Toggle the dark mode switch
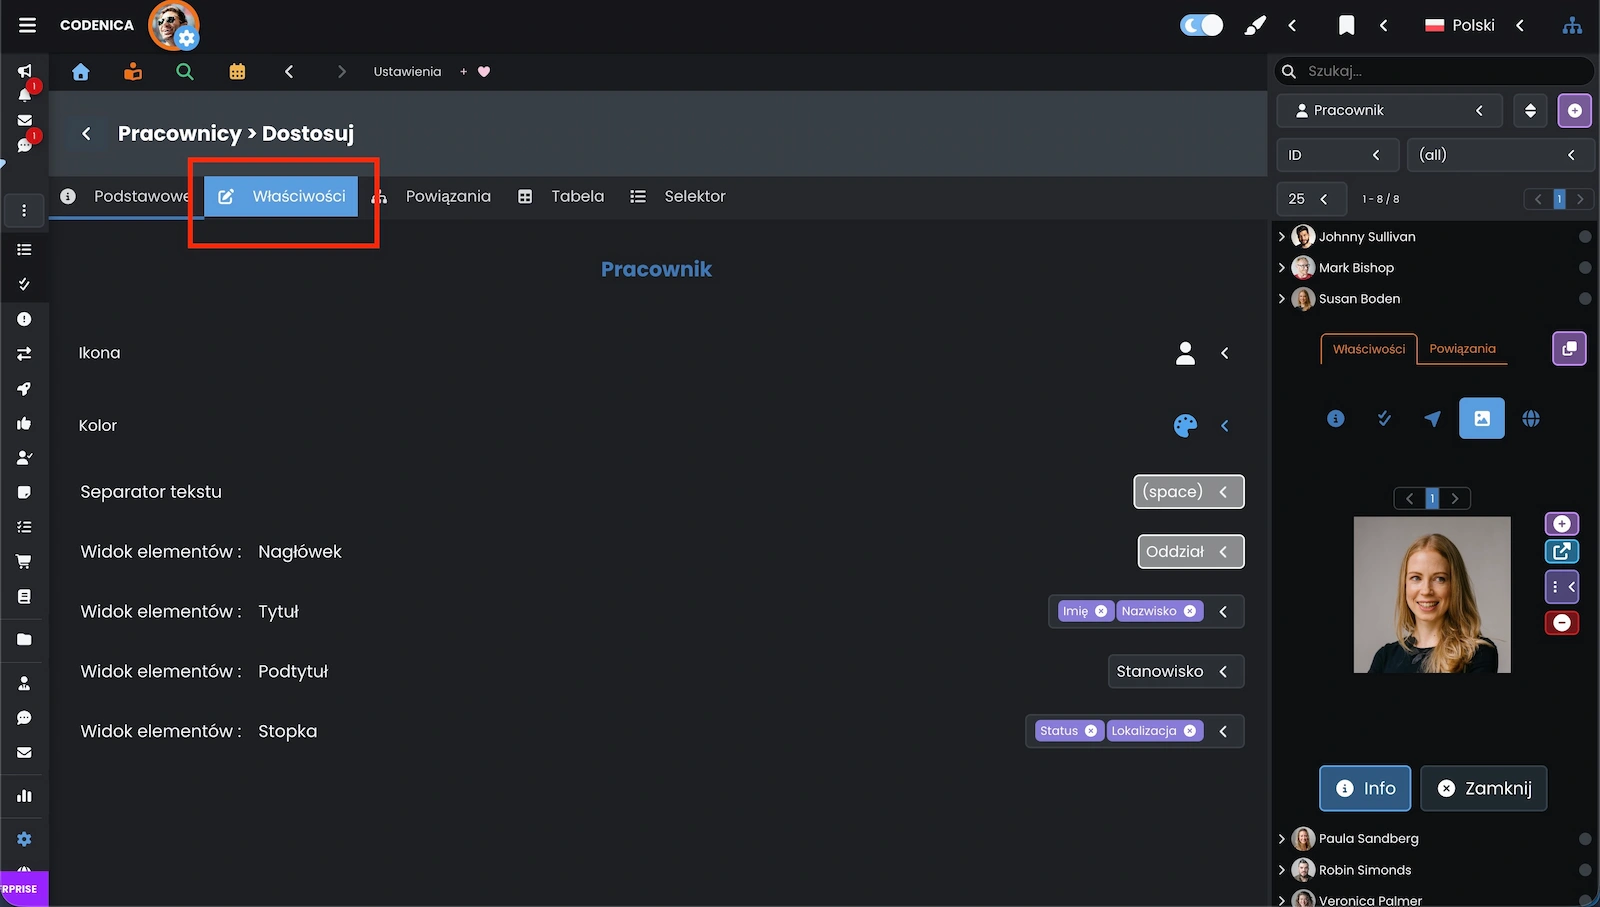Image resolution: width=1600 pixels, height=907 pixels. point(1201,26)
